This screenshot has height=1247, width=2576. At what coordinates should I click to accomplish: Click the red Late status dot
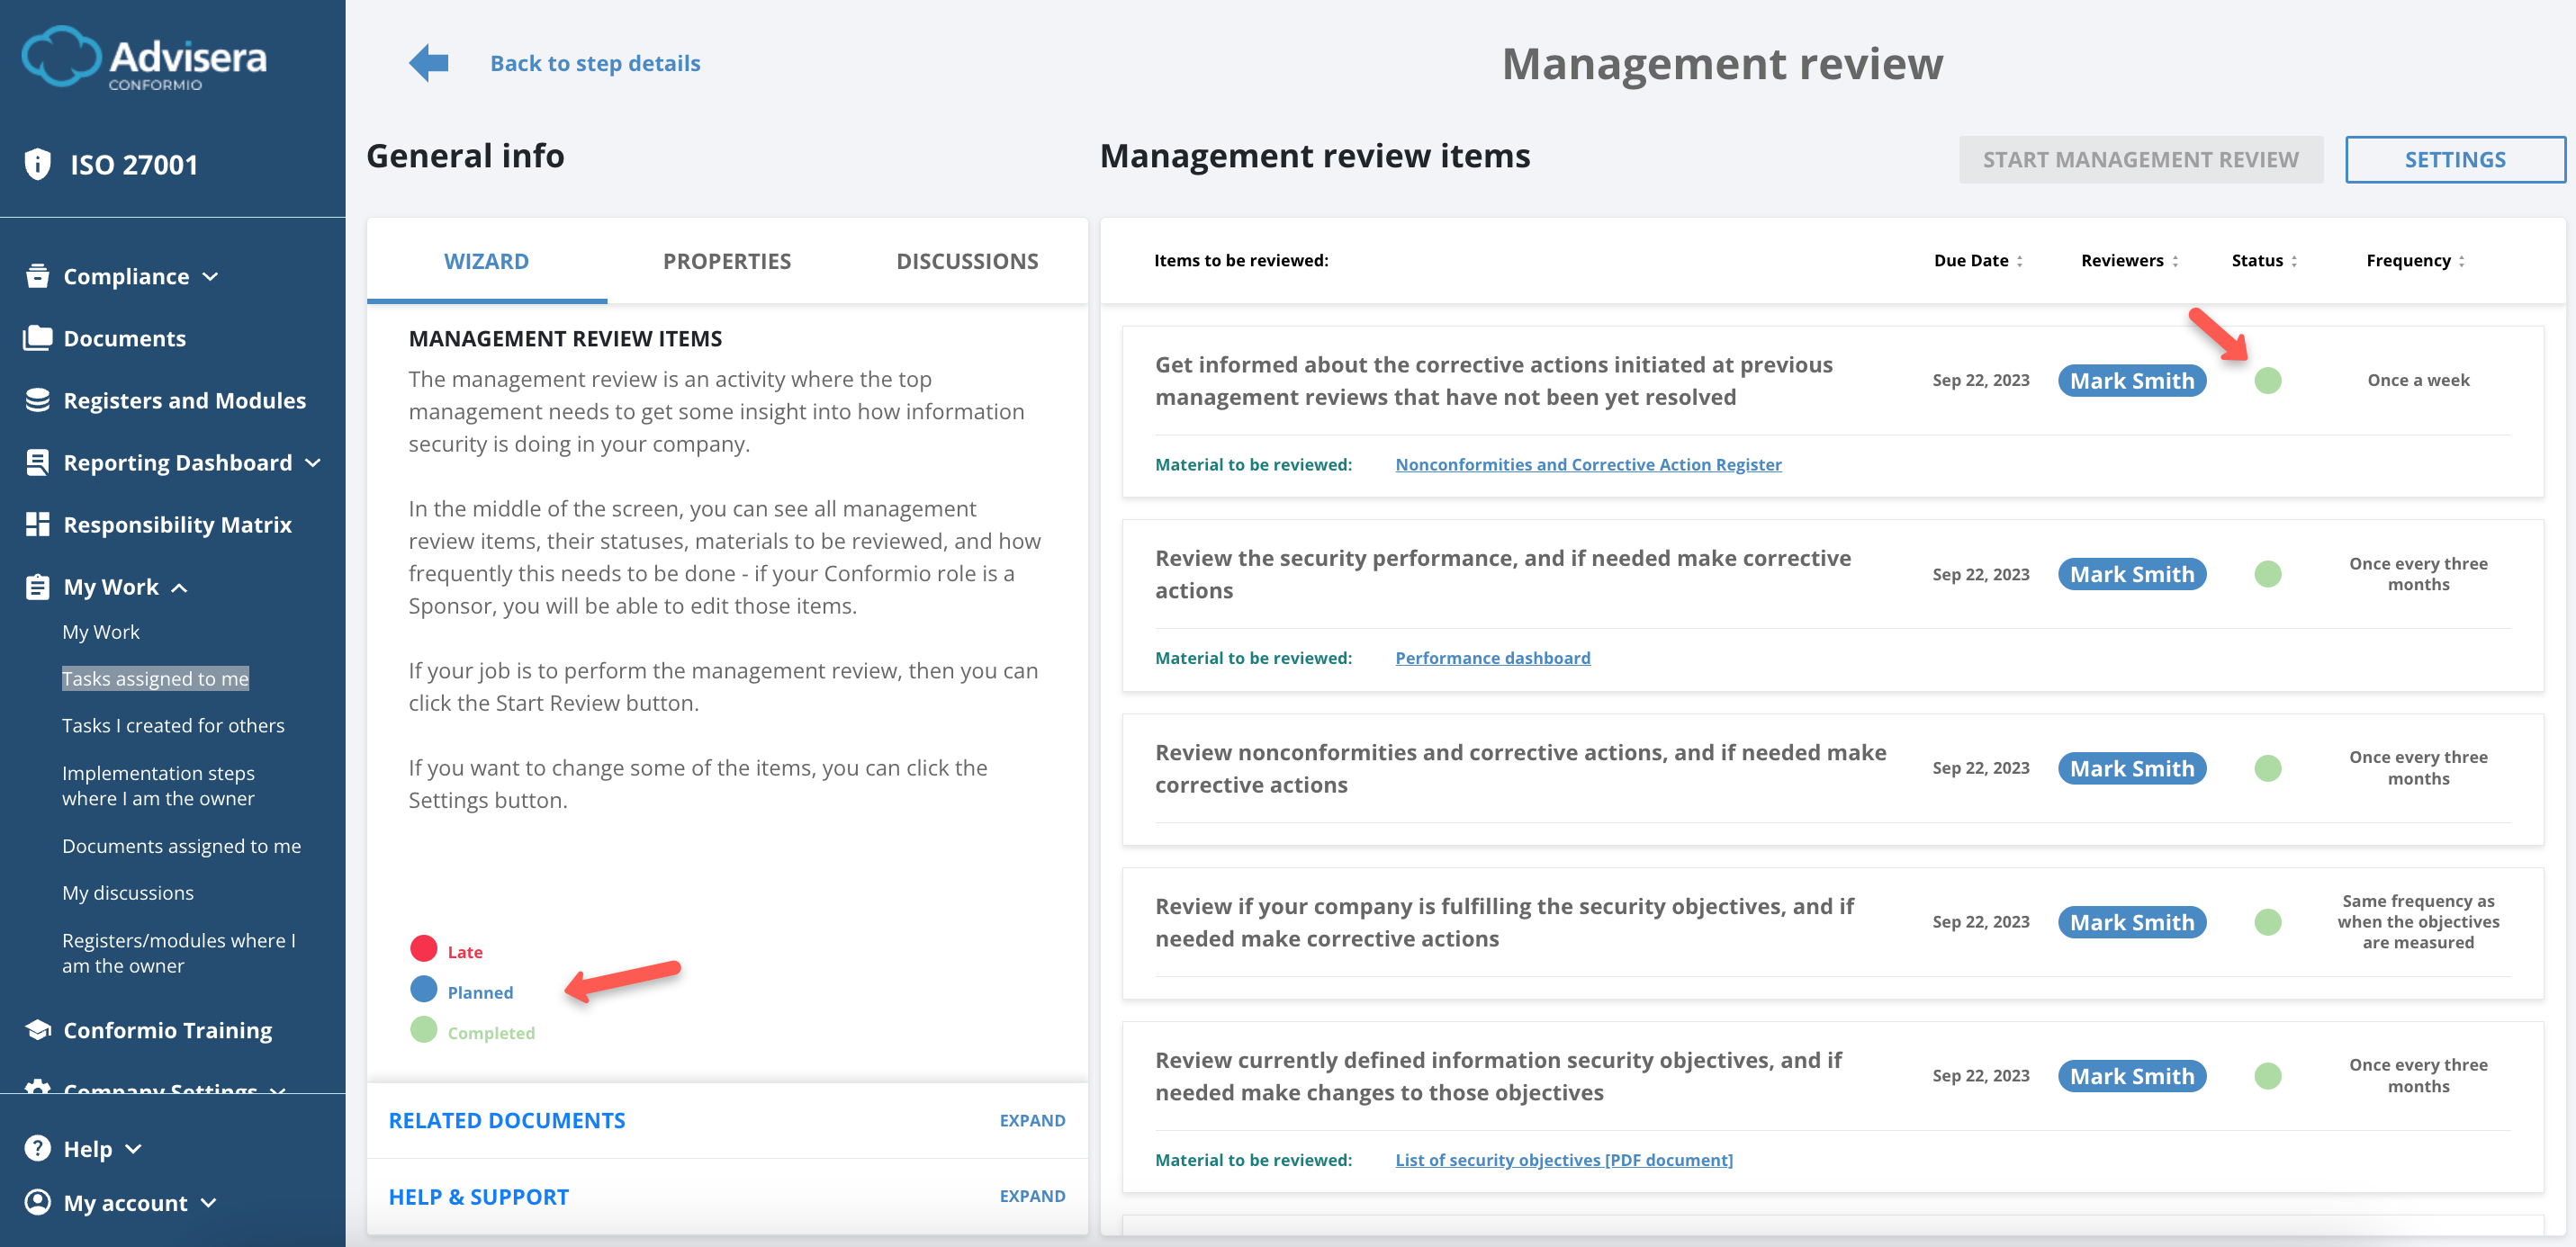[x=423, y=948]
